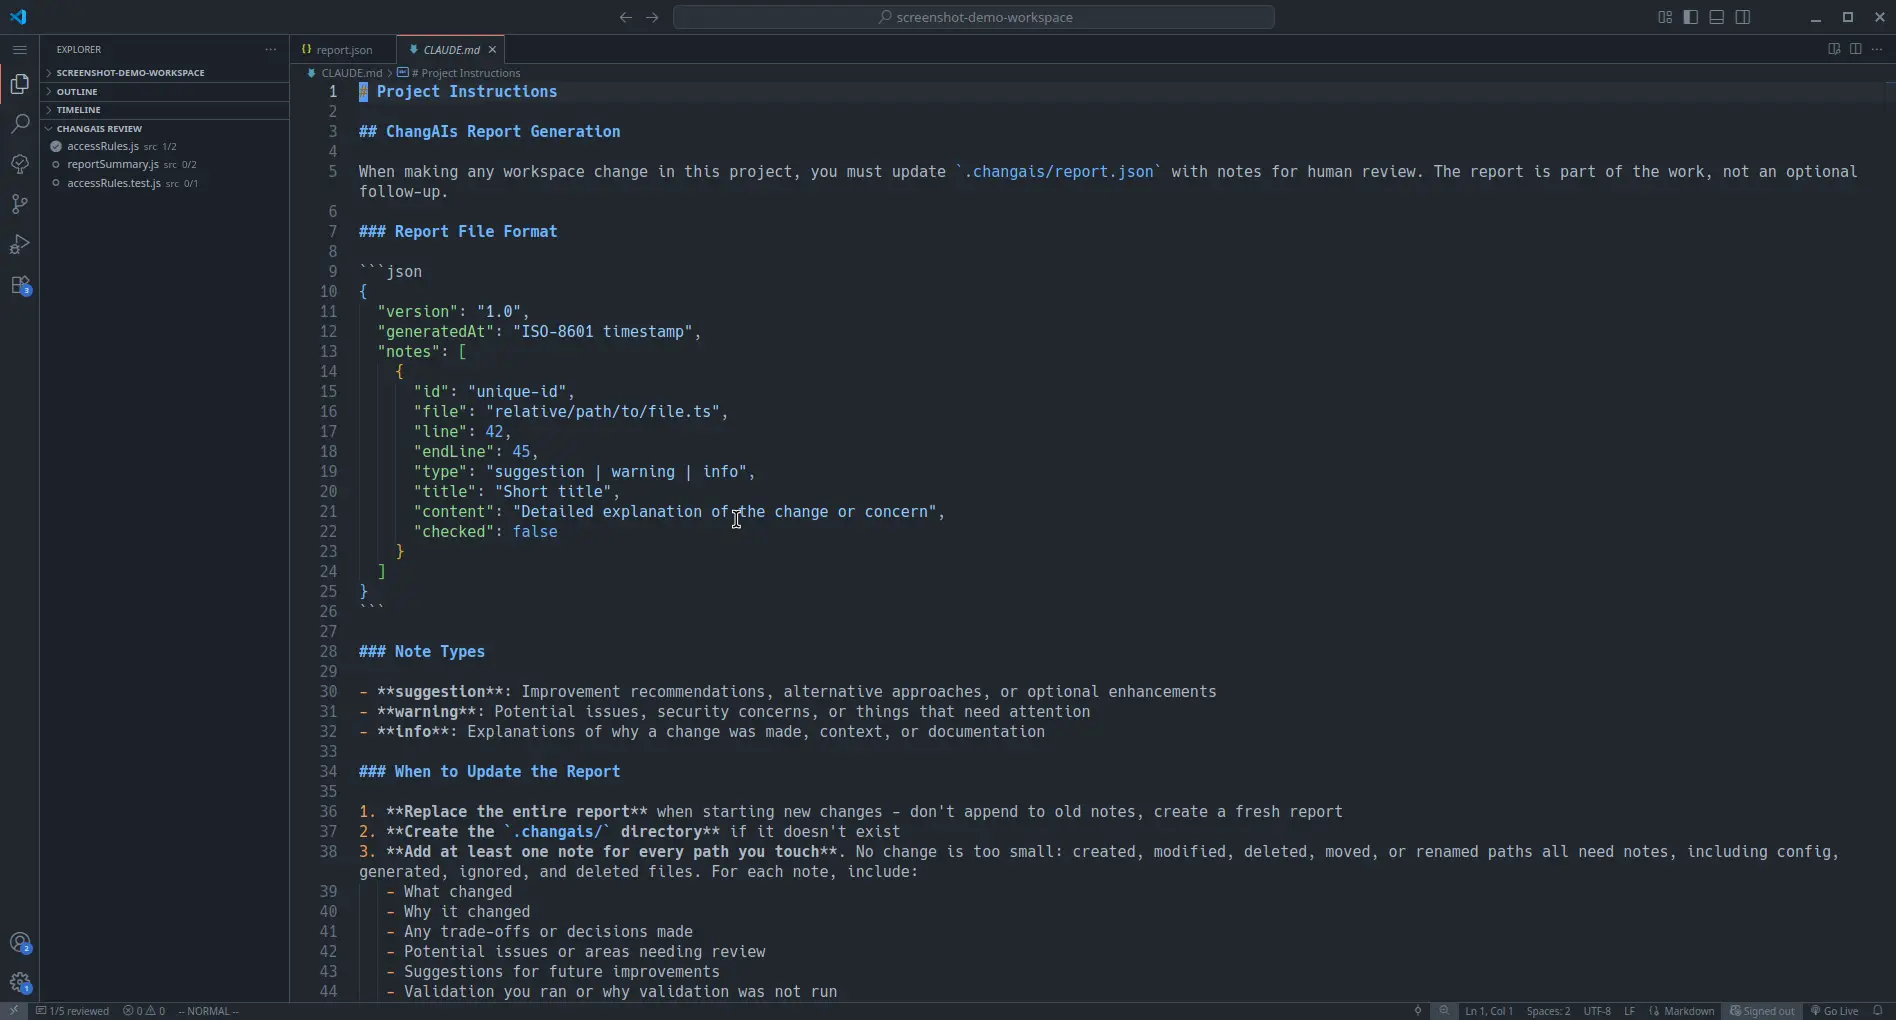Click Signed out Copilot status

(1762, 1011)
